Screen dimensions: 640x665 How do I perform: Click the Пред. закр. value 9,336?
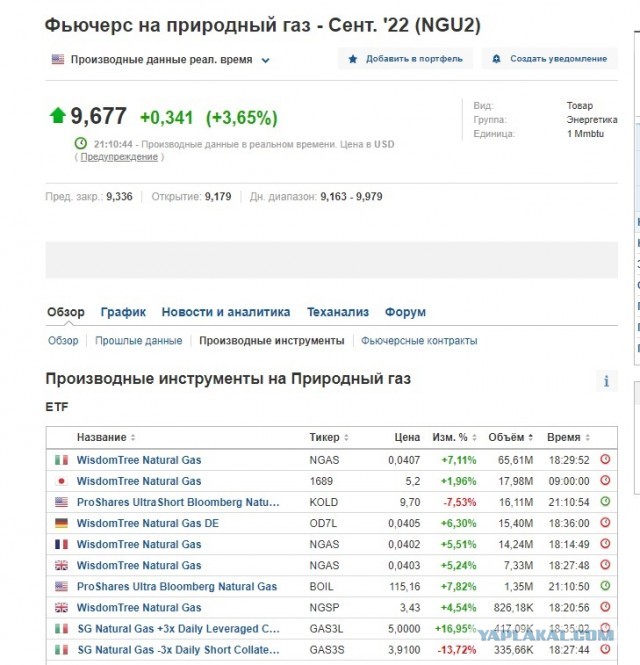(x=119, y=197)
